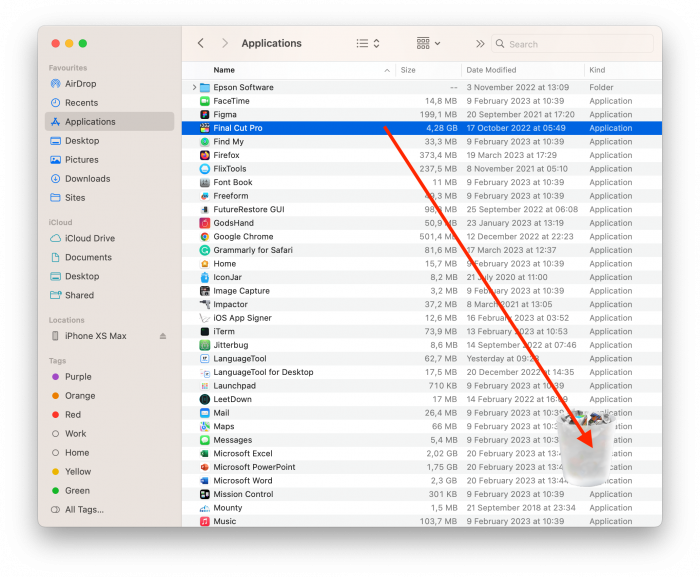Select the FutureRestore GUI row
700x577 pixels.
(422, 209)
